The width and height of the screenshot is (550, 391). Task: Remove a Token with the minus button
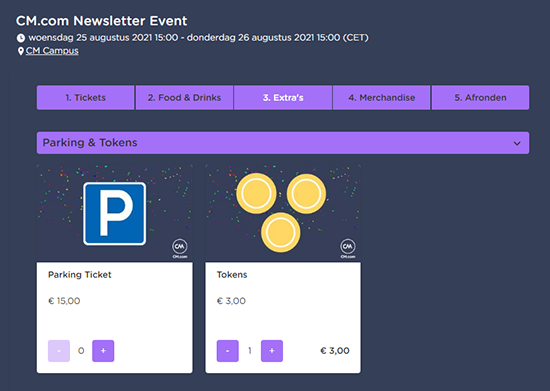click(228, 351)
